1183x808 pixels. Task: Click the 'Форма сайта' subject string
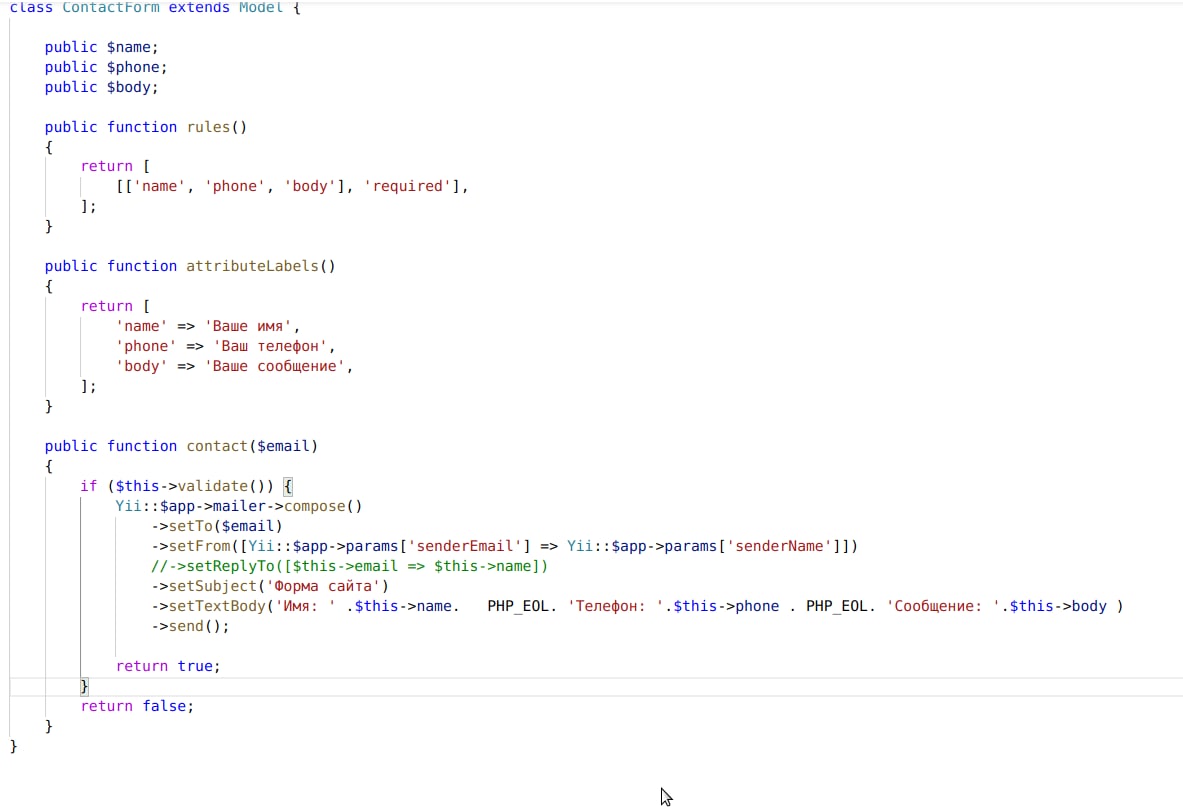click(323, 586)
